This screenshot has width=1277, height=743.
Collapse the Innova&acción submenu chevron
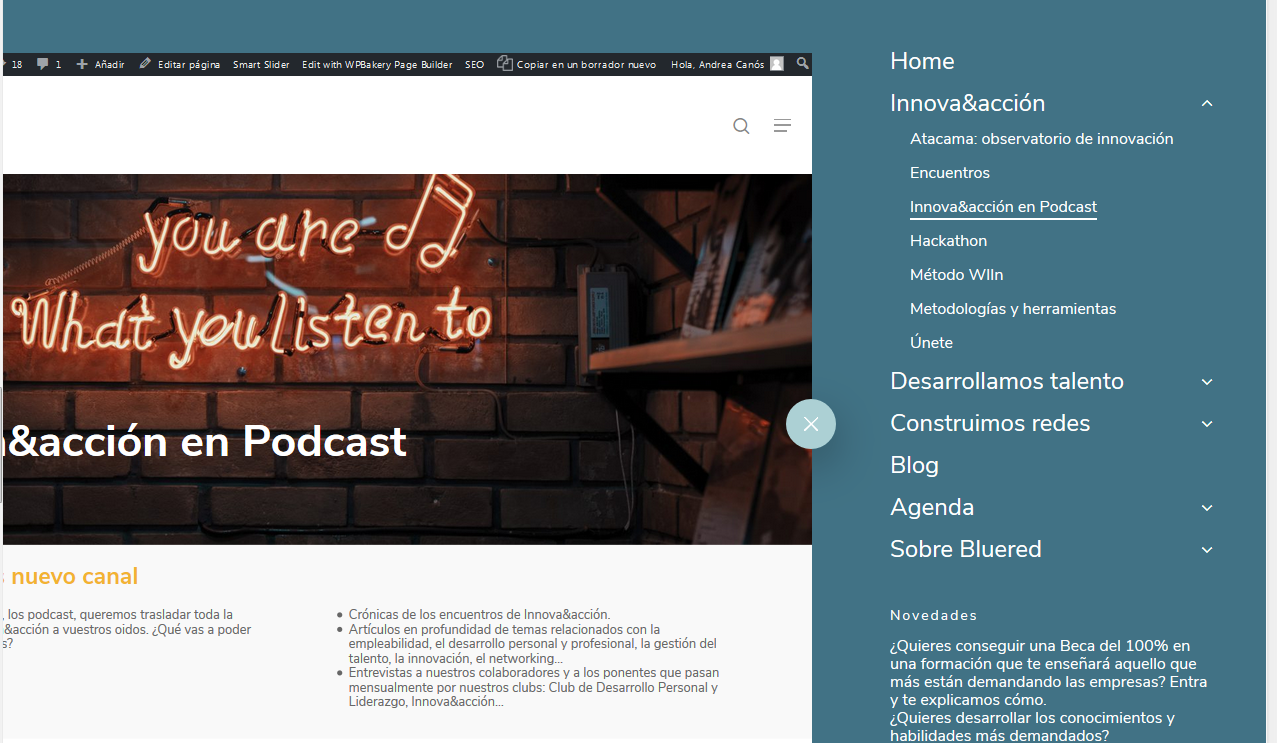click(x=1207, y=103)
